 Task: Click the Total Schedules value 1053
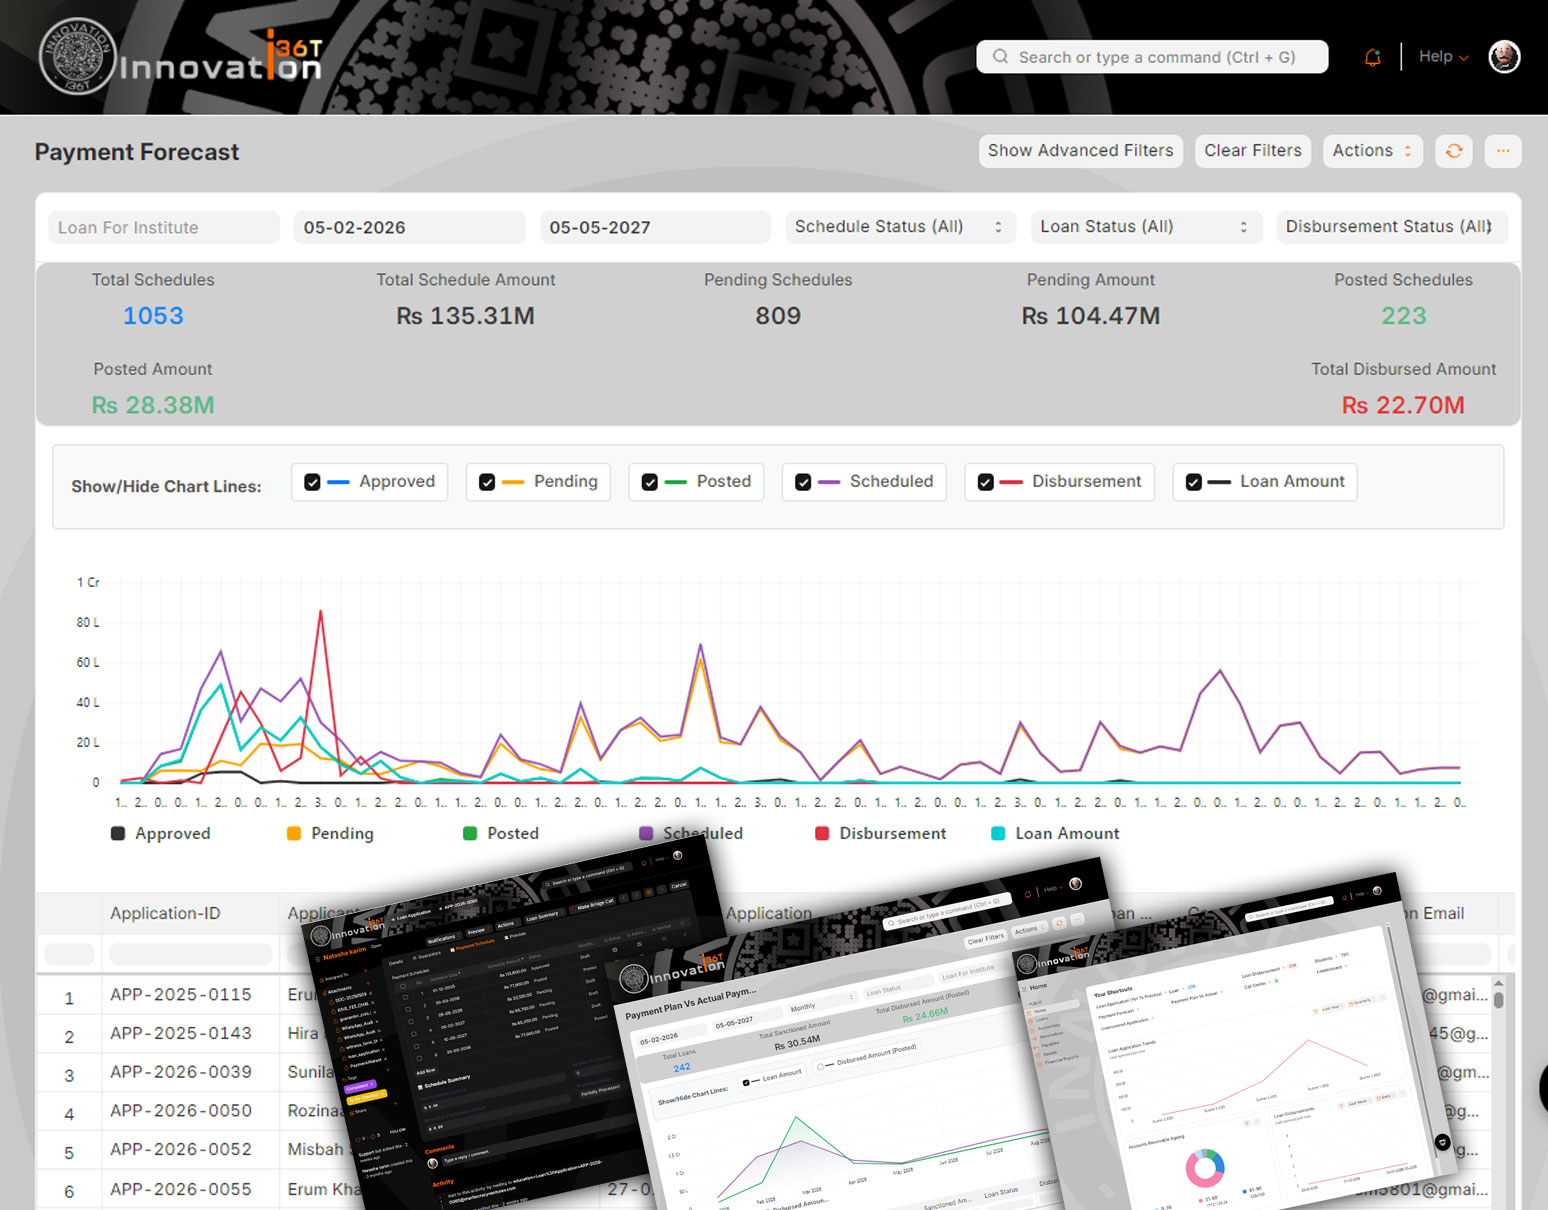tap(153, 316)
